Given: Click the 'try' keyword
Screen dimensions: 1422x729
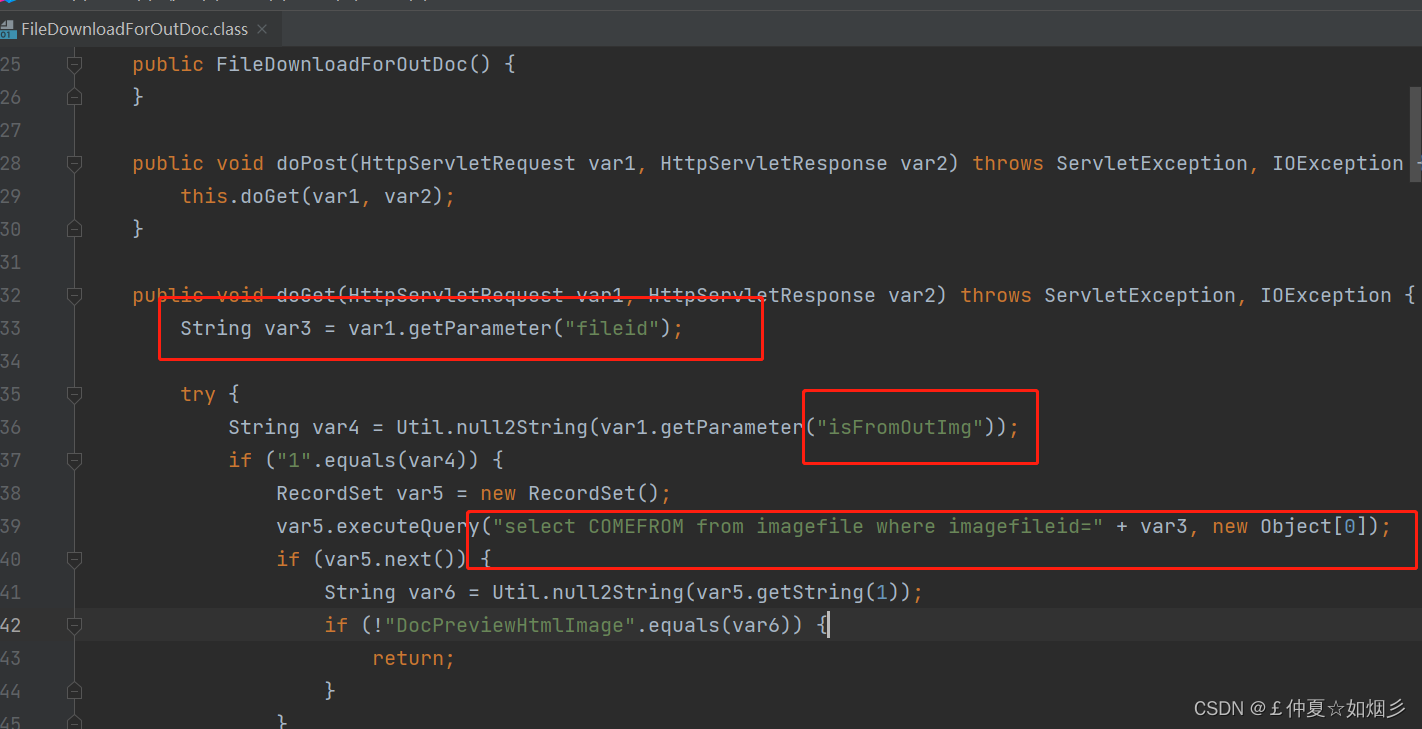Looking at the screenshot, I should click(198, 394).
